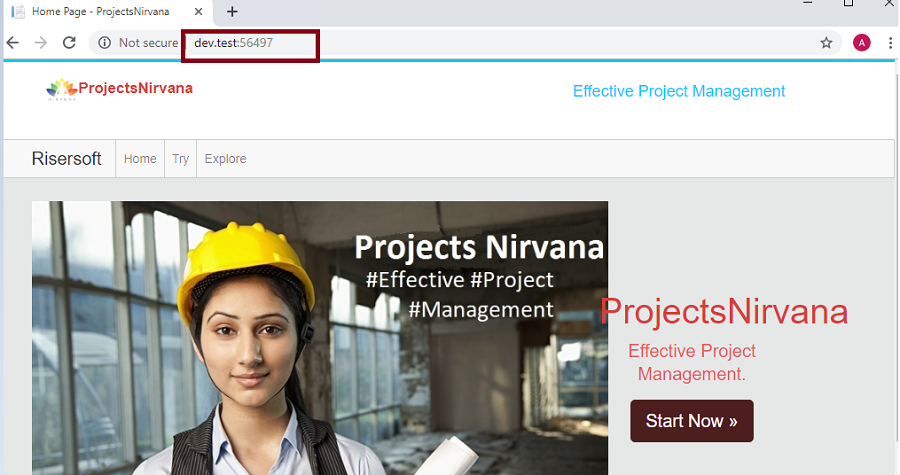Open the Home nav item

pos(140,159)
